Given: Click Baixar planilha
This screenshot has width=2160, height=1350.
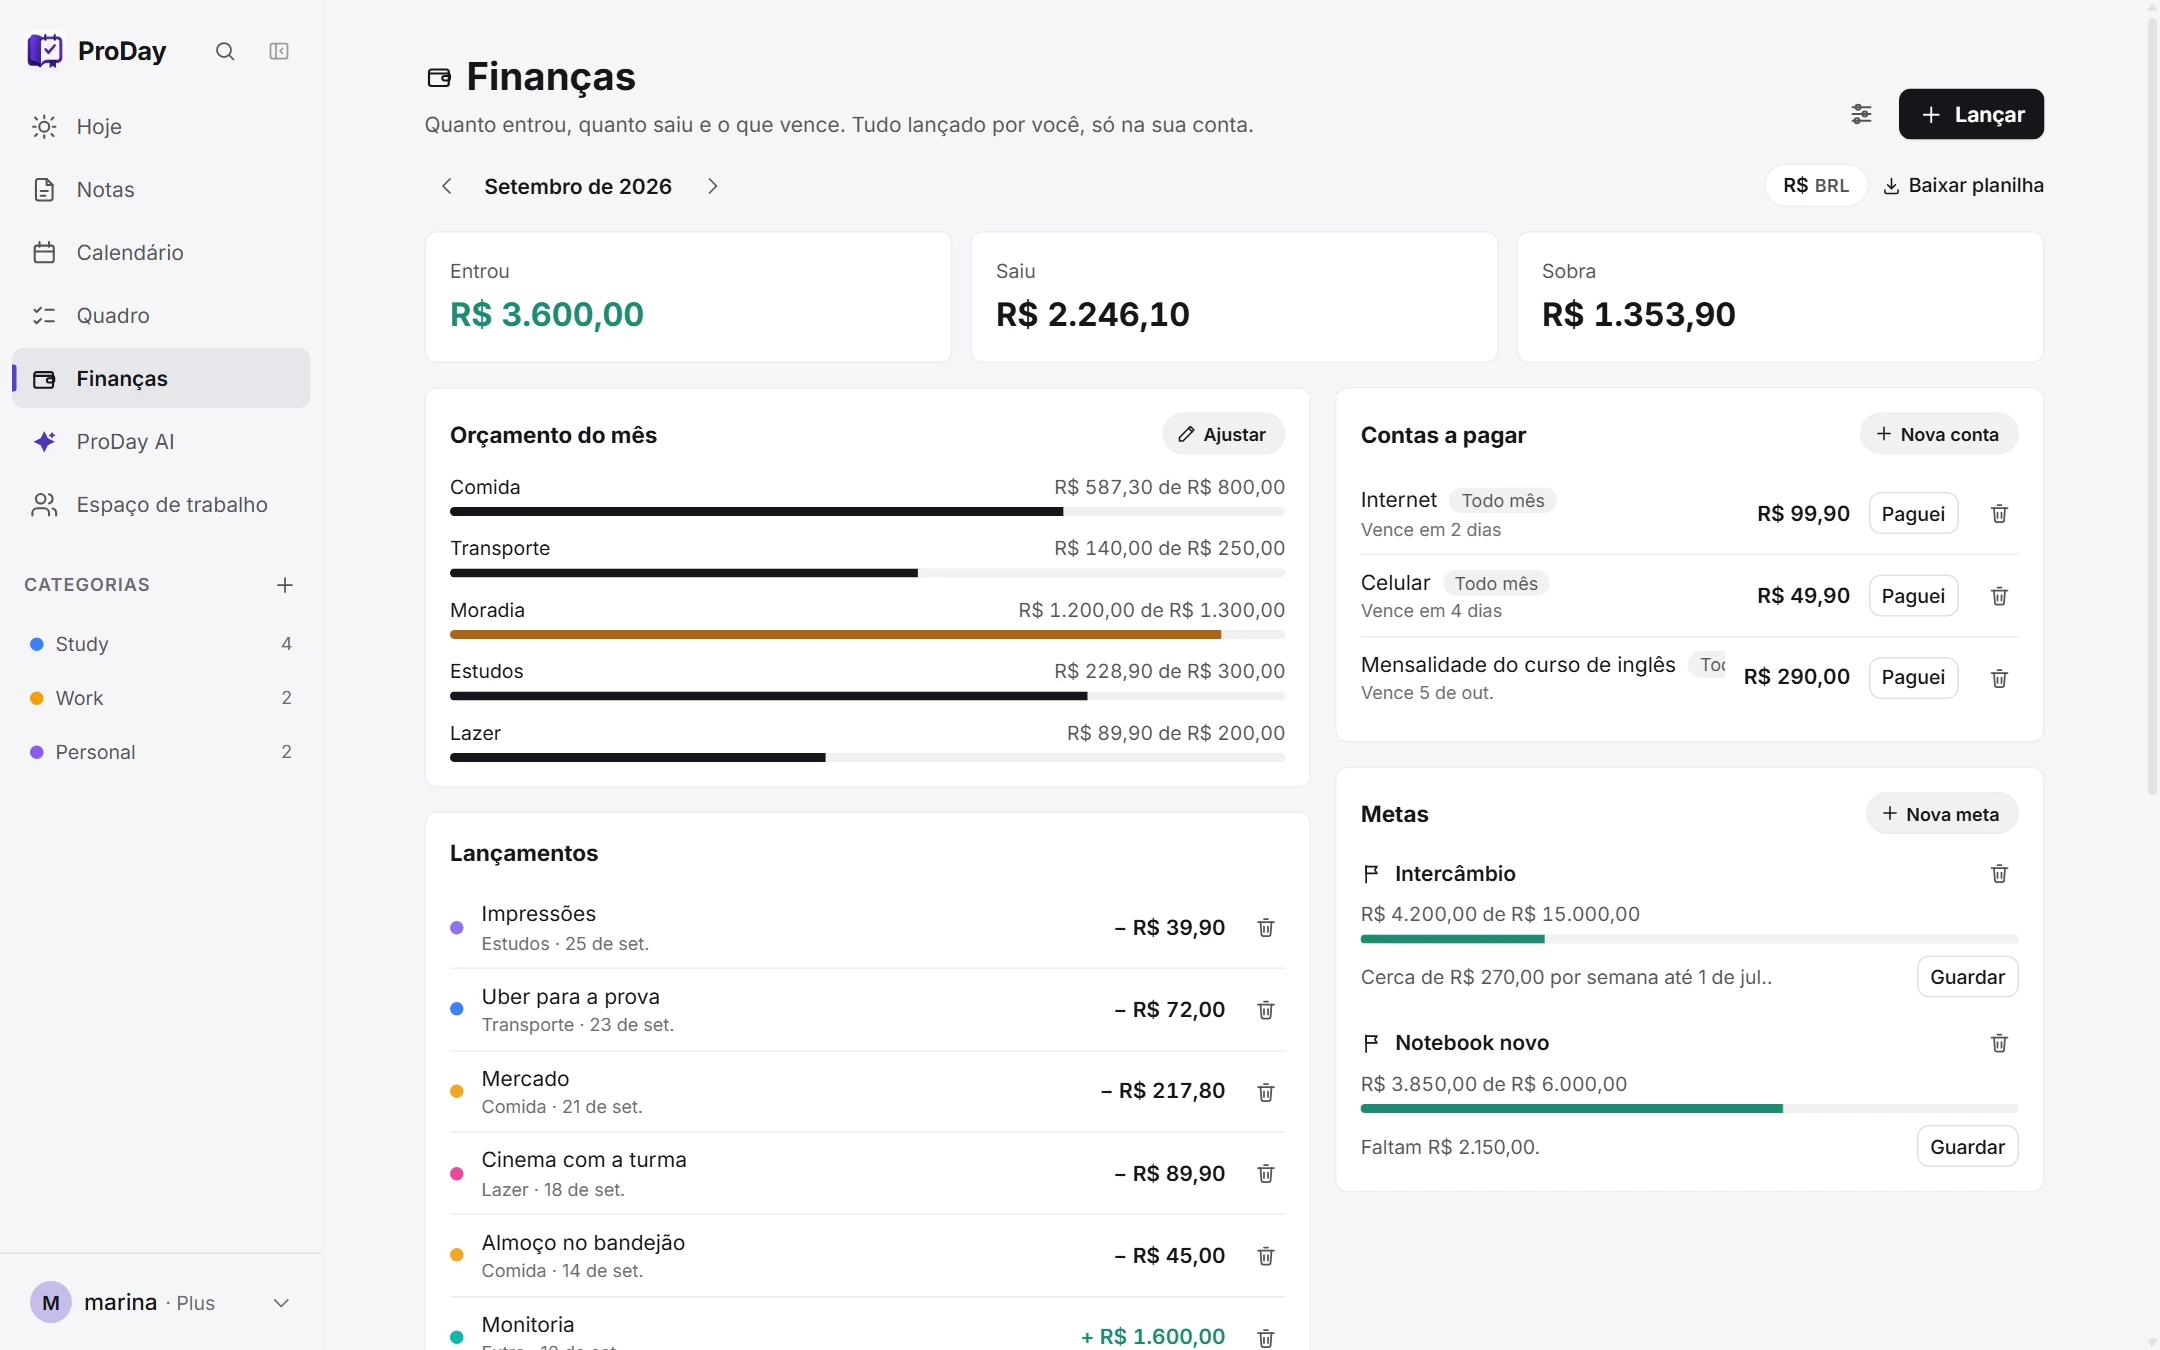Looking at the screenshot, I should click(1963, 186).
